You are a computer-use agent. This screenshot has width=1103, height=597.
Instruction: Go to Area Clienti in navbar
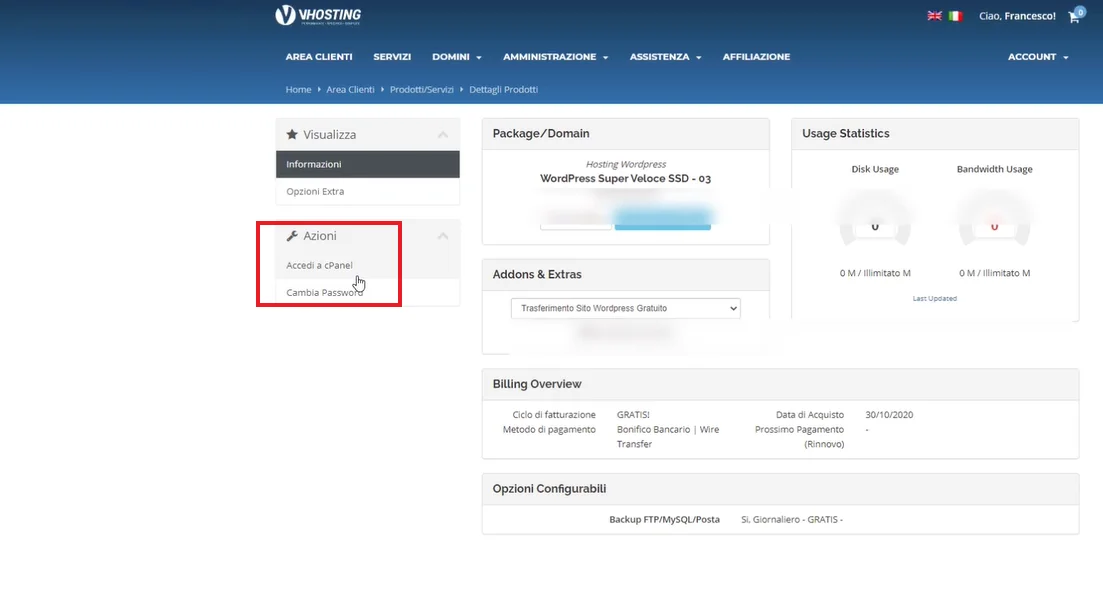point(319,57)
